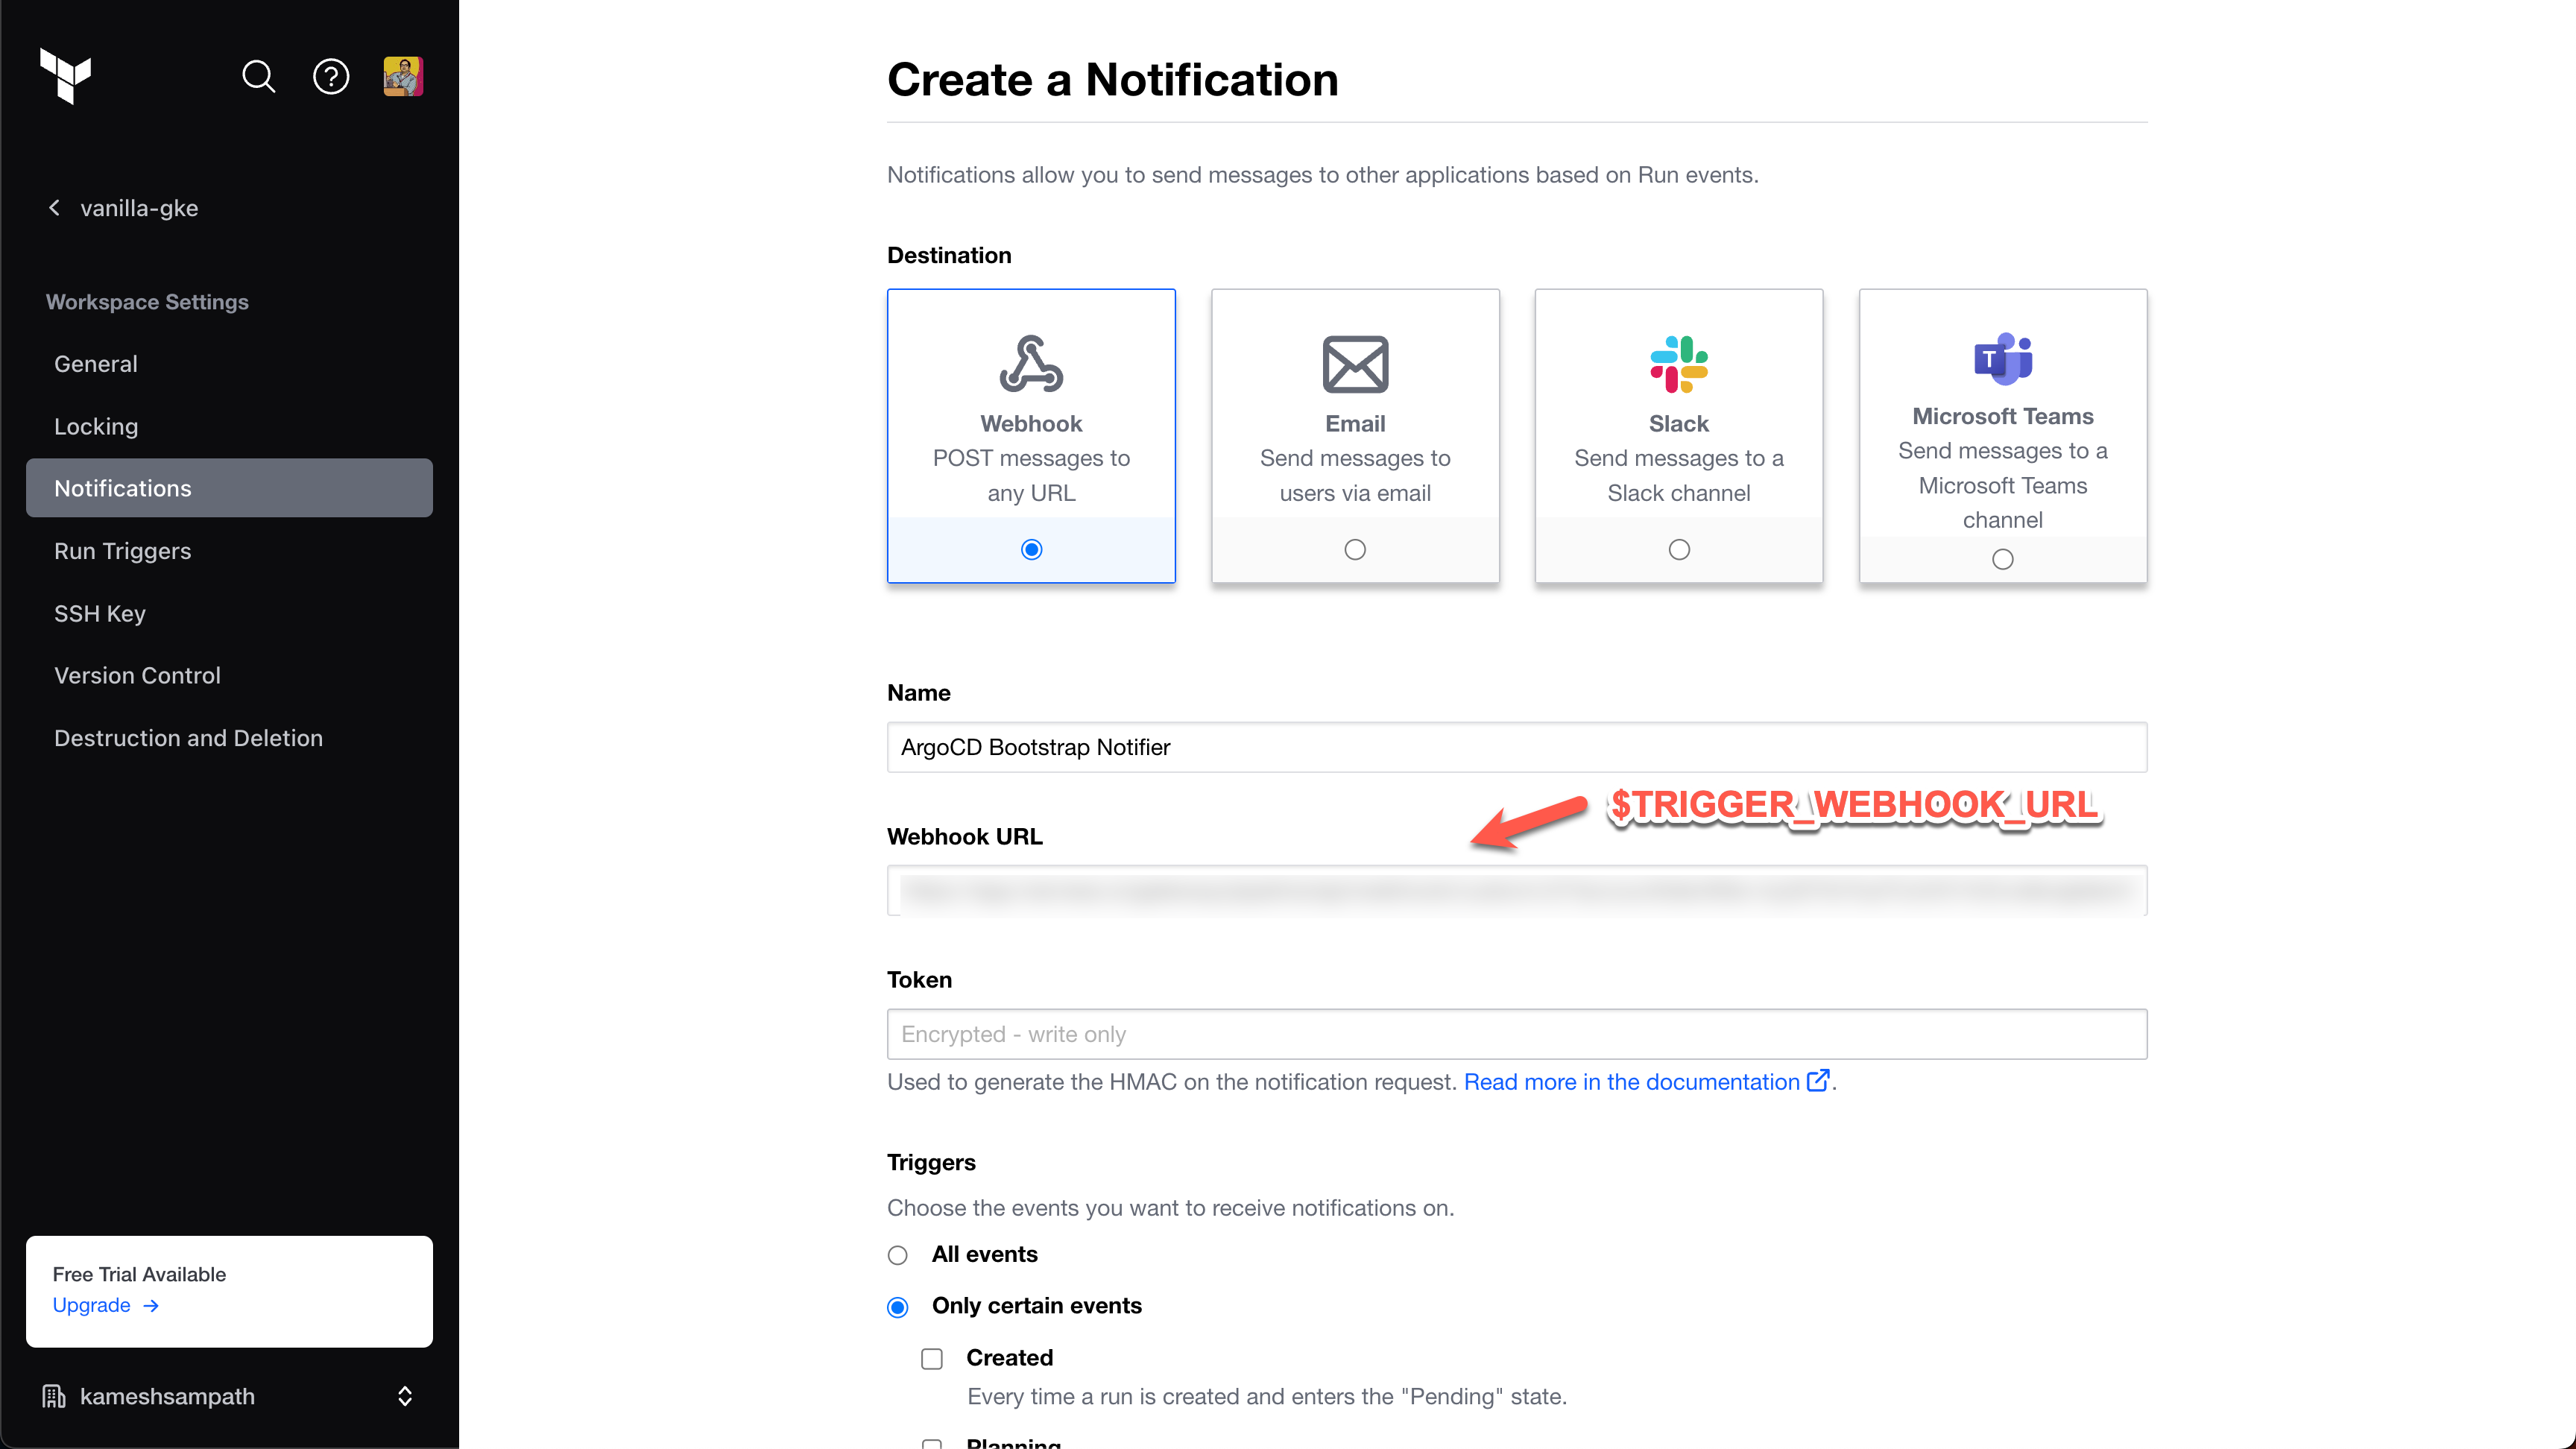The height and width of the screenshot is (1449, 2576).
Task: Click the Token input field
Action: [1516, 1034]
